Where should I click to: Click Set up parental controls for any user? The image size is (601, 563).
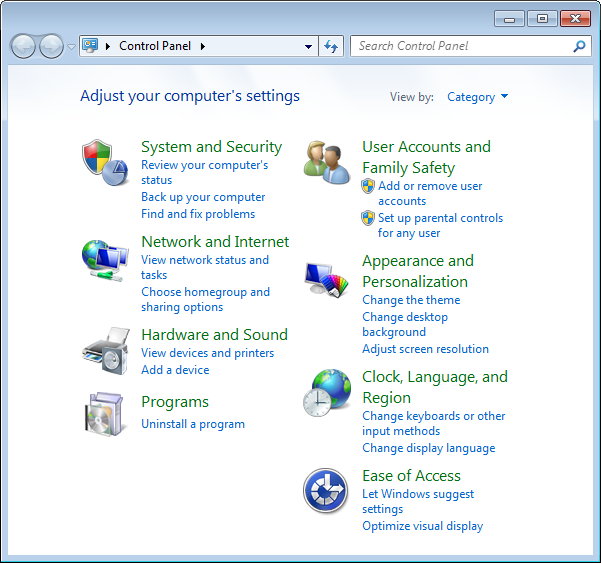click(x=440, y=225)
